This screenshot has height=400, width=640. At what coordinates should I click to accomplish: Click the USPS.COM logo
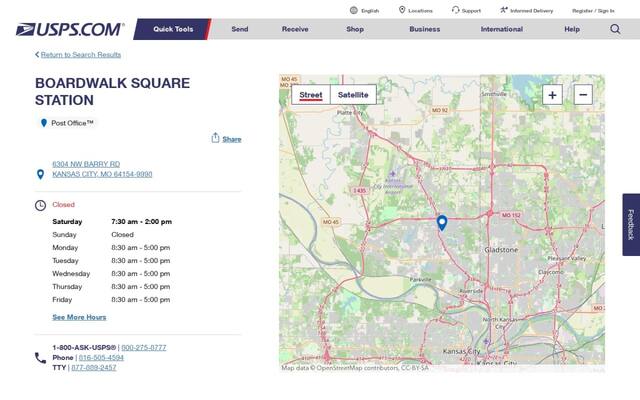point(70,29)
